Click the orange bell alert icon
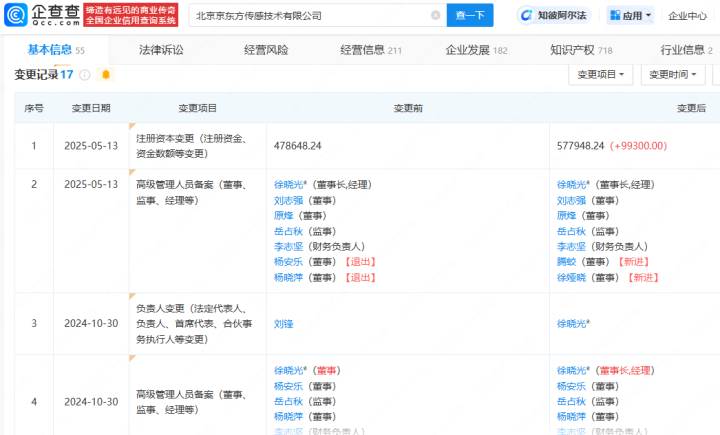 click(106, 74)
